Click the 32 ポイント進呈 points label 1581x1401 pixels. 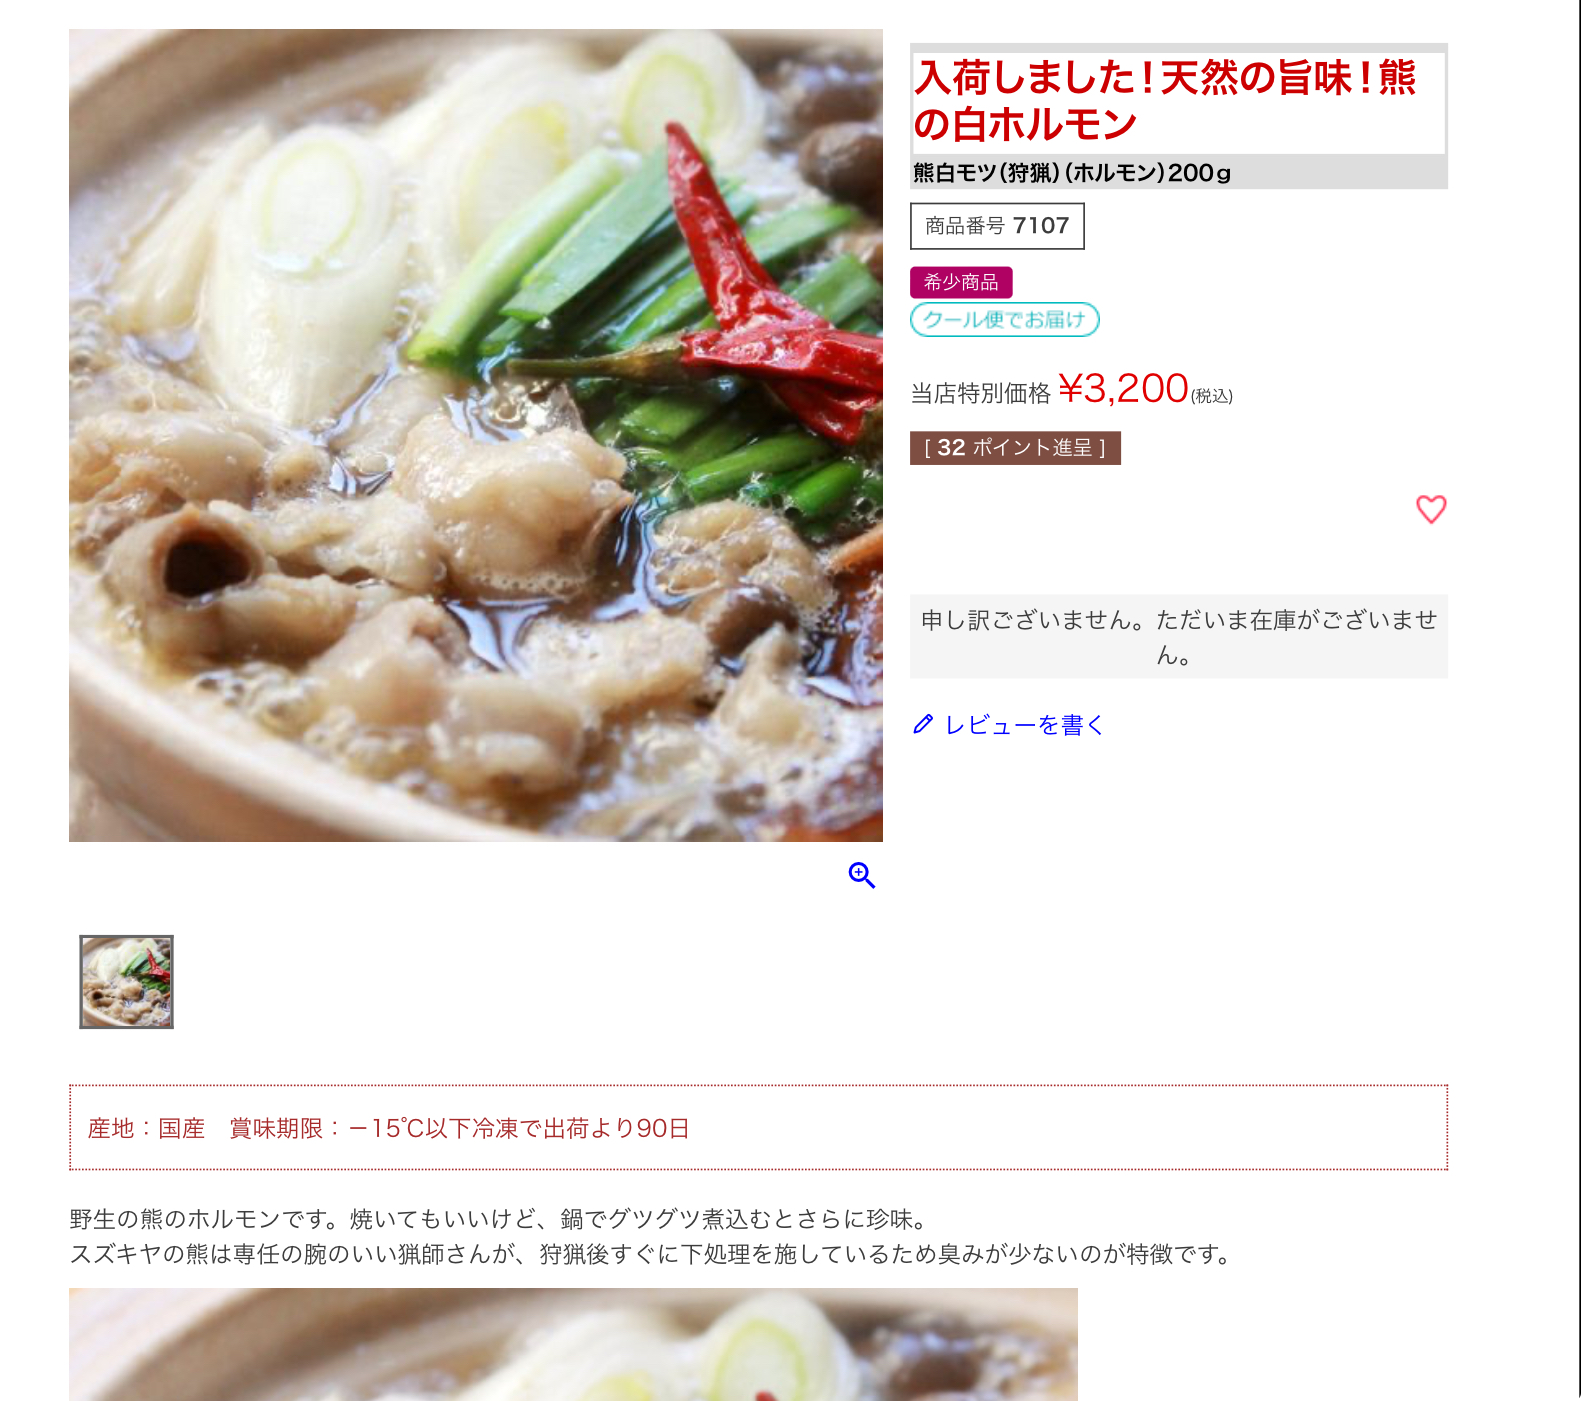click(1015, 448)
